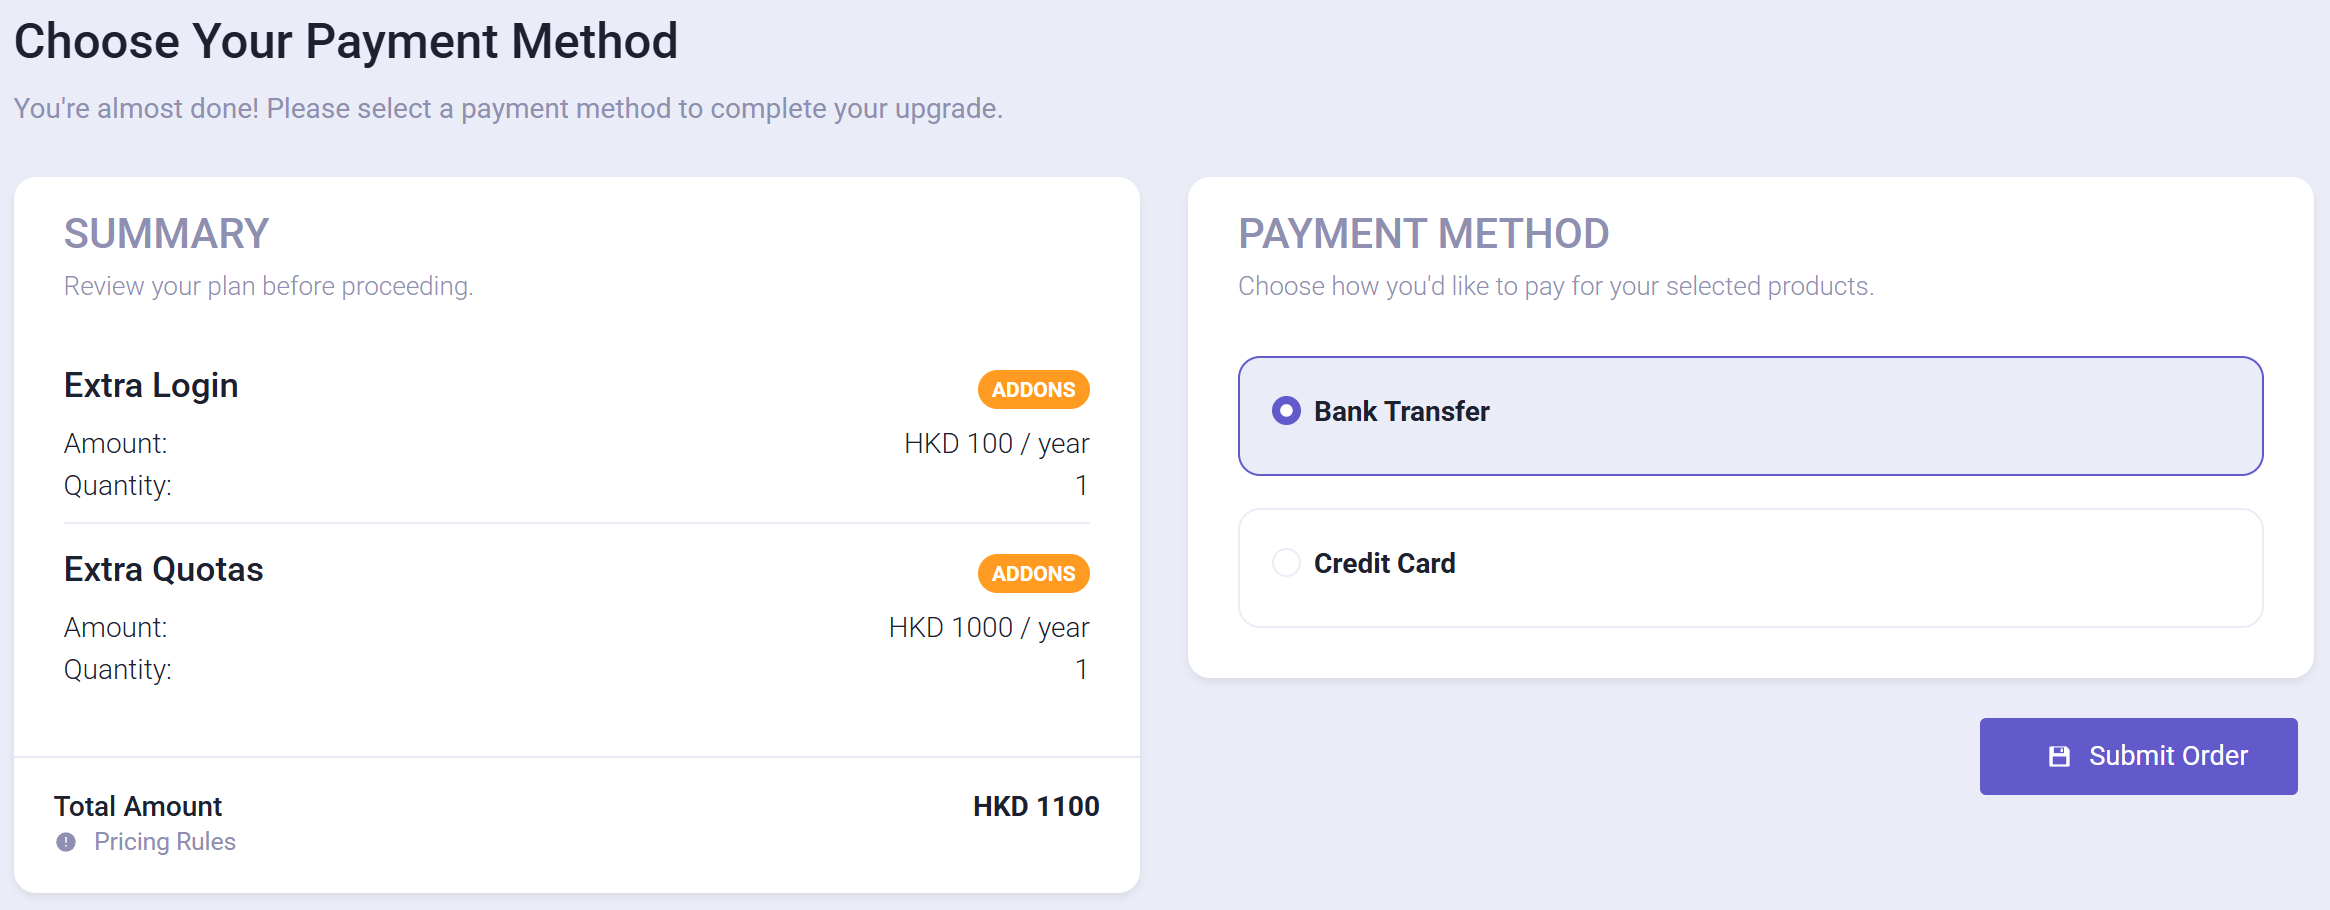
Task: Choose the Credit Card payment card
Action: [x=1750, y=568]
